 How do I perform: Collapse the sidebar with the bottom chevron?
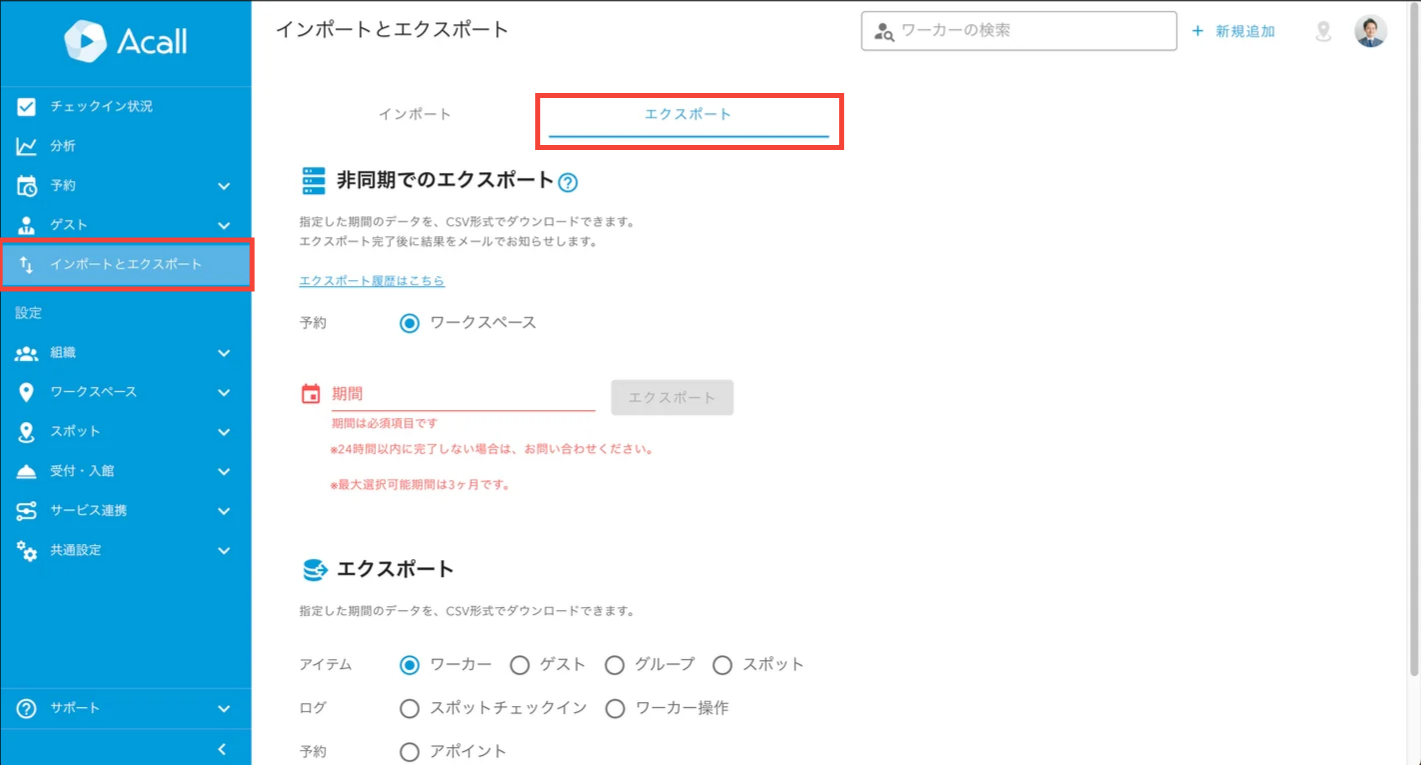tap(221, 748)
